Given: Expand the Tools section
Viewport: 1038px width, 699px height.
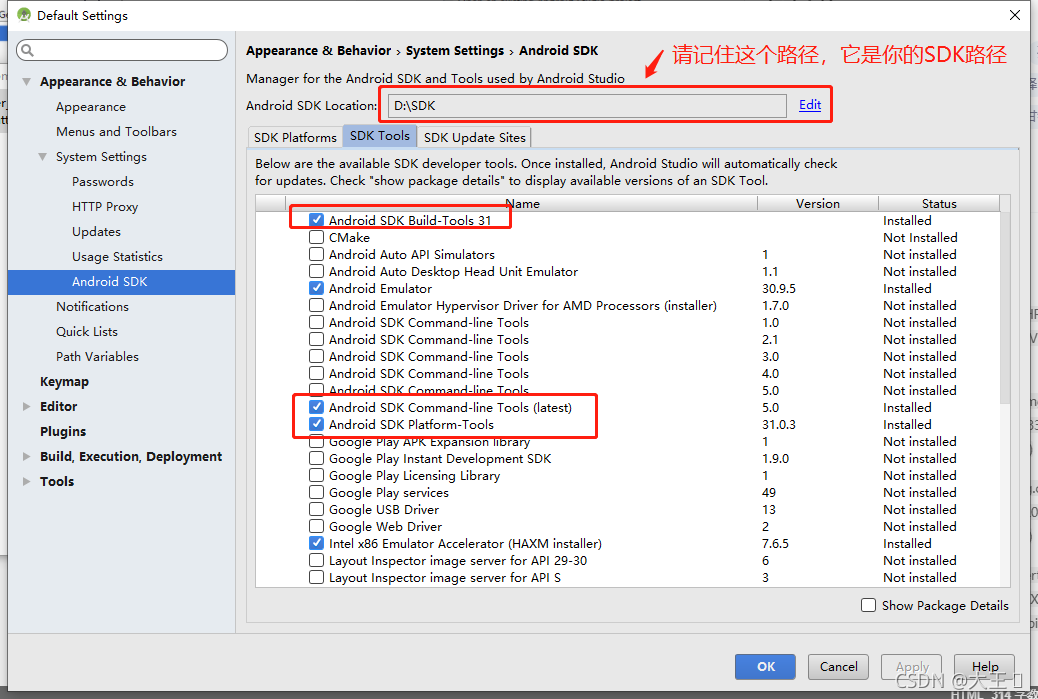Looking at the screenshot, I should (26, 481).
